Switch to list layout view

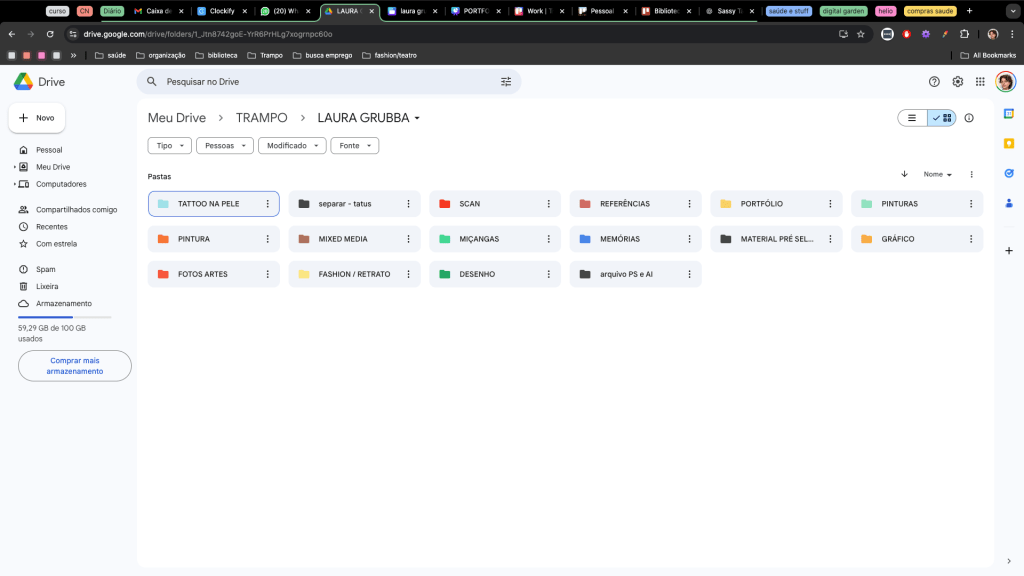point(912,118)
